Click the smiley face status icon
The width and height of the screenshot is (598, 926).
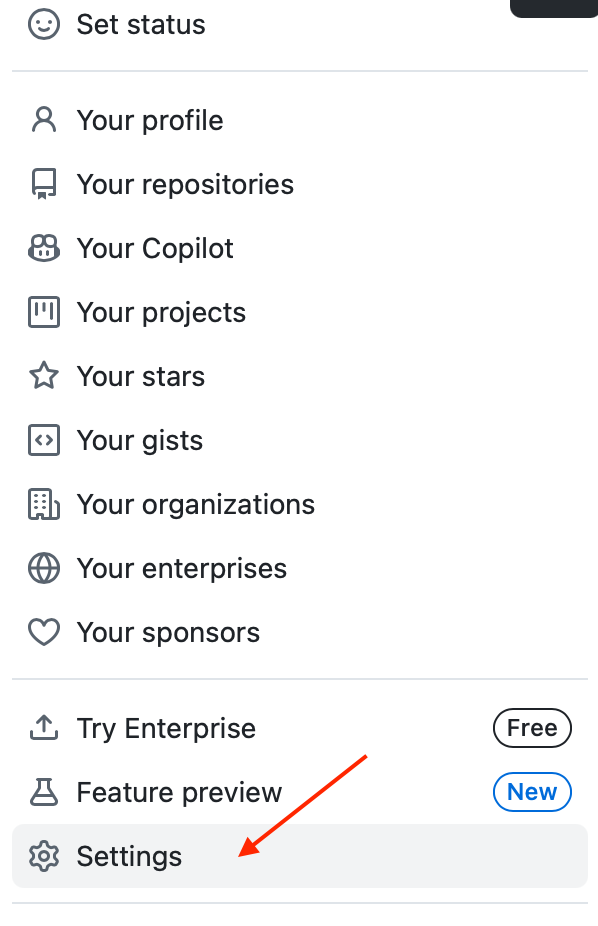click(44, 25)
